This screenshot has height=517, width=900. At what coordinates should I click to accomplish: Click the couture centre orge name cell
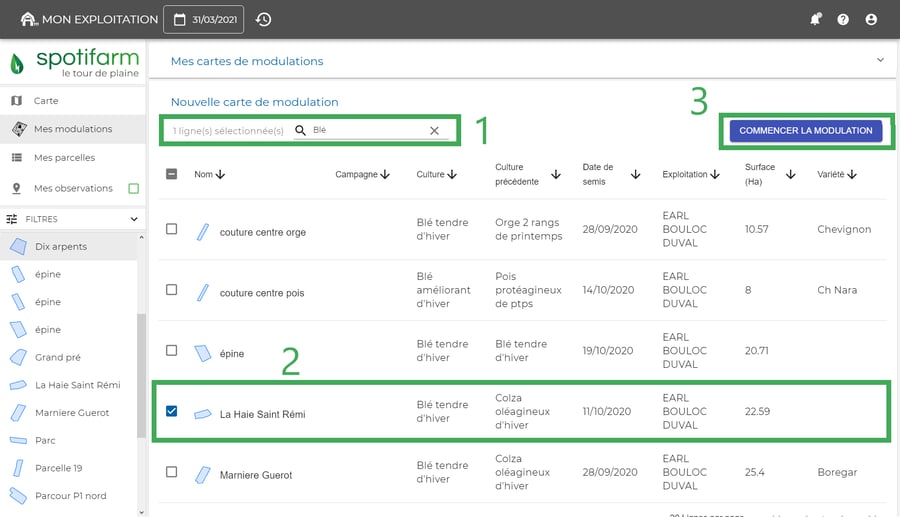[x=263, y=232]
